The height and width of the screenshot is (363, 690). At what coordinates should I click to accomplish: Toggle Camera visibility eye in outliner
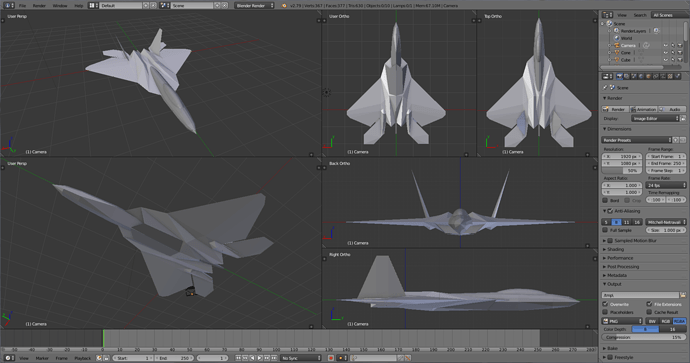pyautogui.click(x=666, y=45)
